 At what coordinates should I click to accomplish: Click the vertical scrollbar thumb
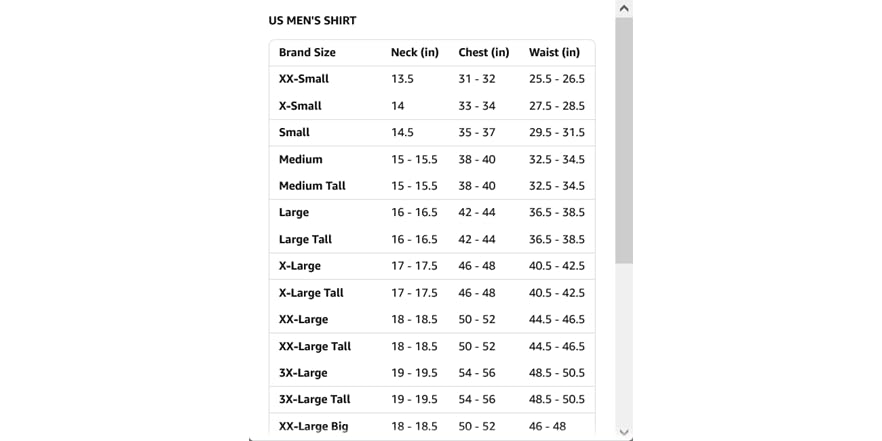pos(624,140)
